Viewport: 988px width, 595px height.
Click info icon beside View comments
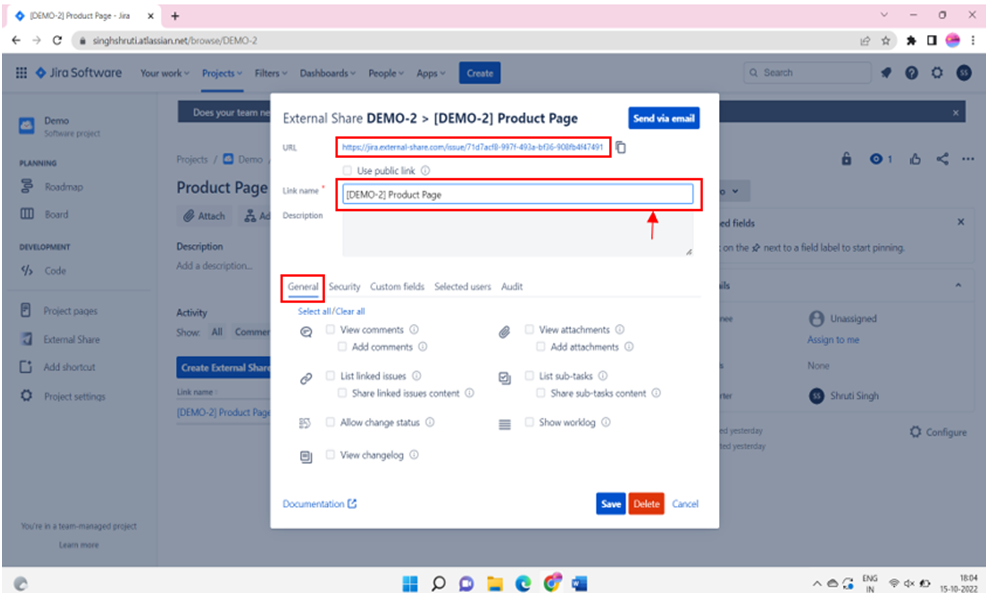tap(414, 330)
